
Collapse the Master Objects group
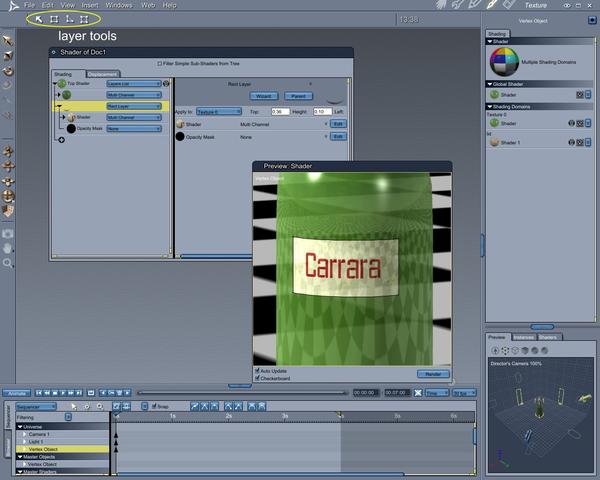(20, 457)
